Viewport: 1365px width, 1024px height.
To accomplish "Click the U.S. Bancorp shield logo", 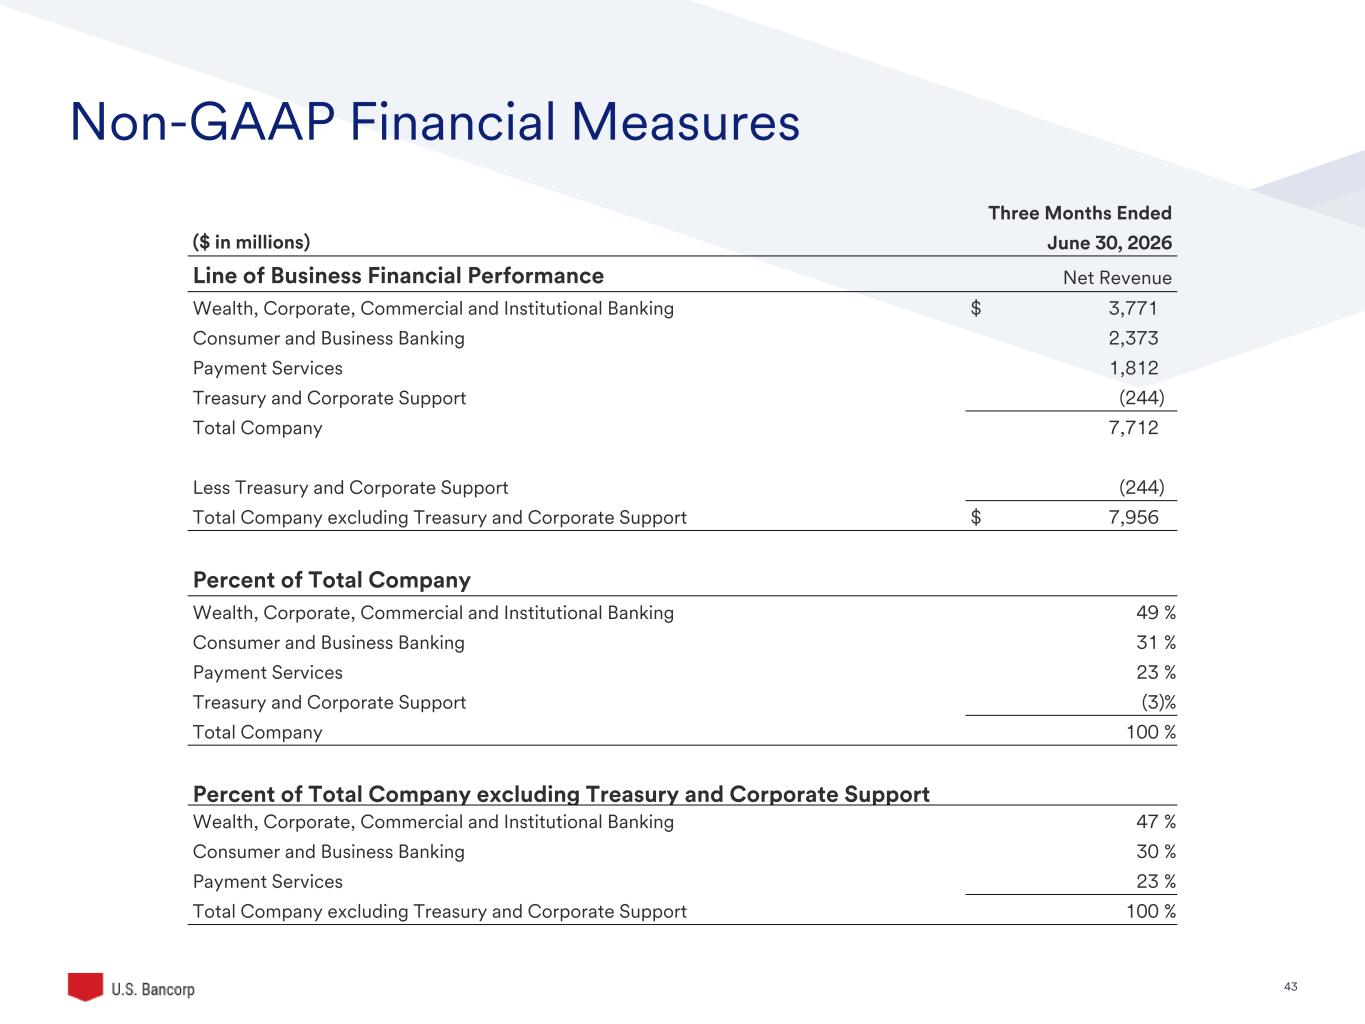I will 86,987.
